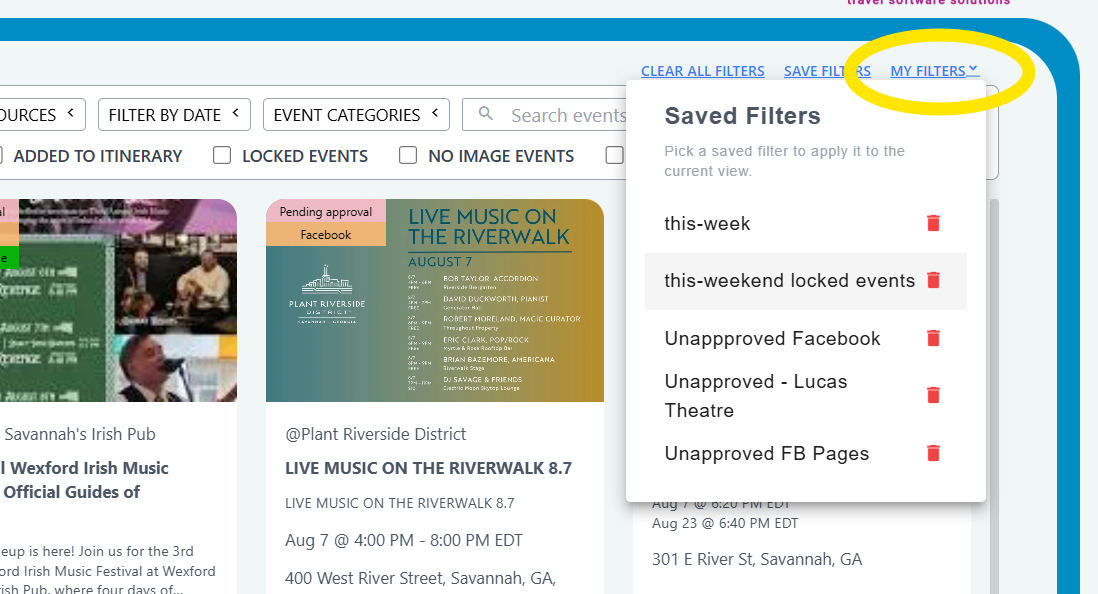Click the Save Filters link
The image size is (1098, 594).
tap(827, 71)
